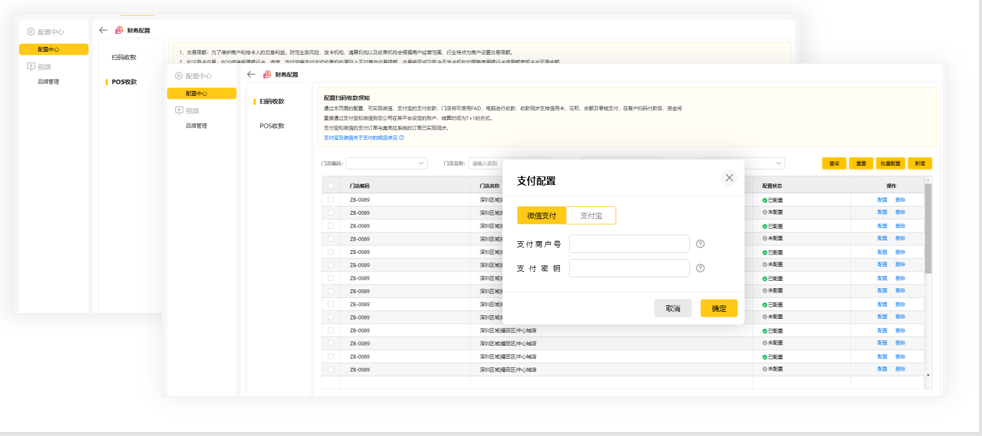Click info icon after the payment rules link
The height and width of the screenshot is (436, 982).
401,137
